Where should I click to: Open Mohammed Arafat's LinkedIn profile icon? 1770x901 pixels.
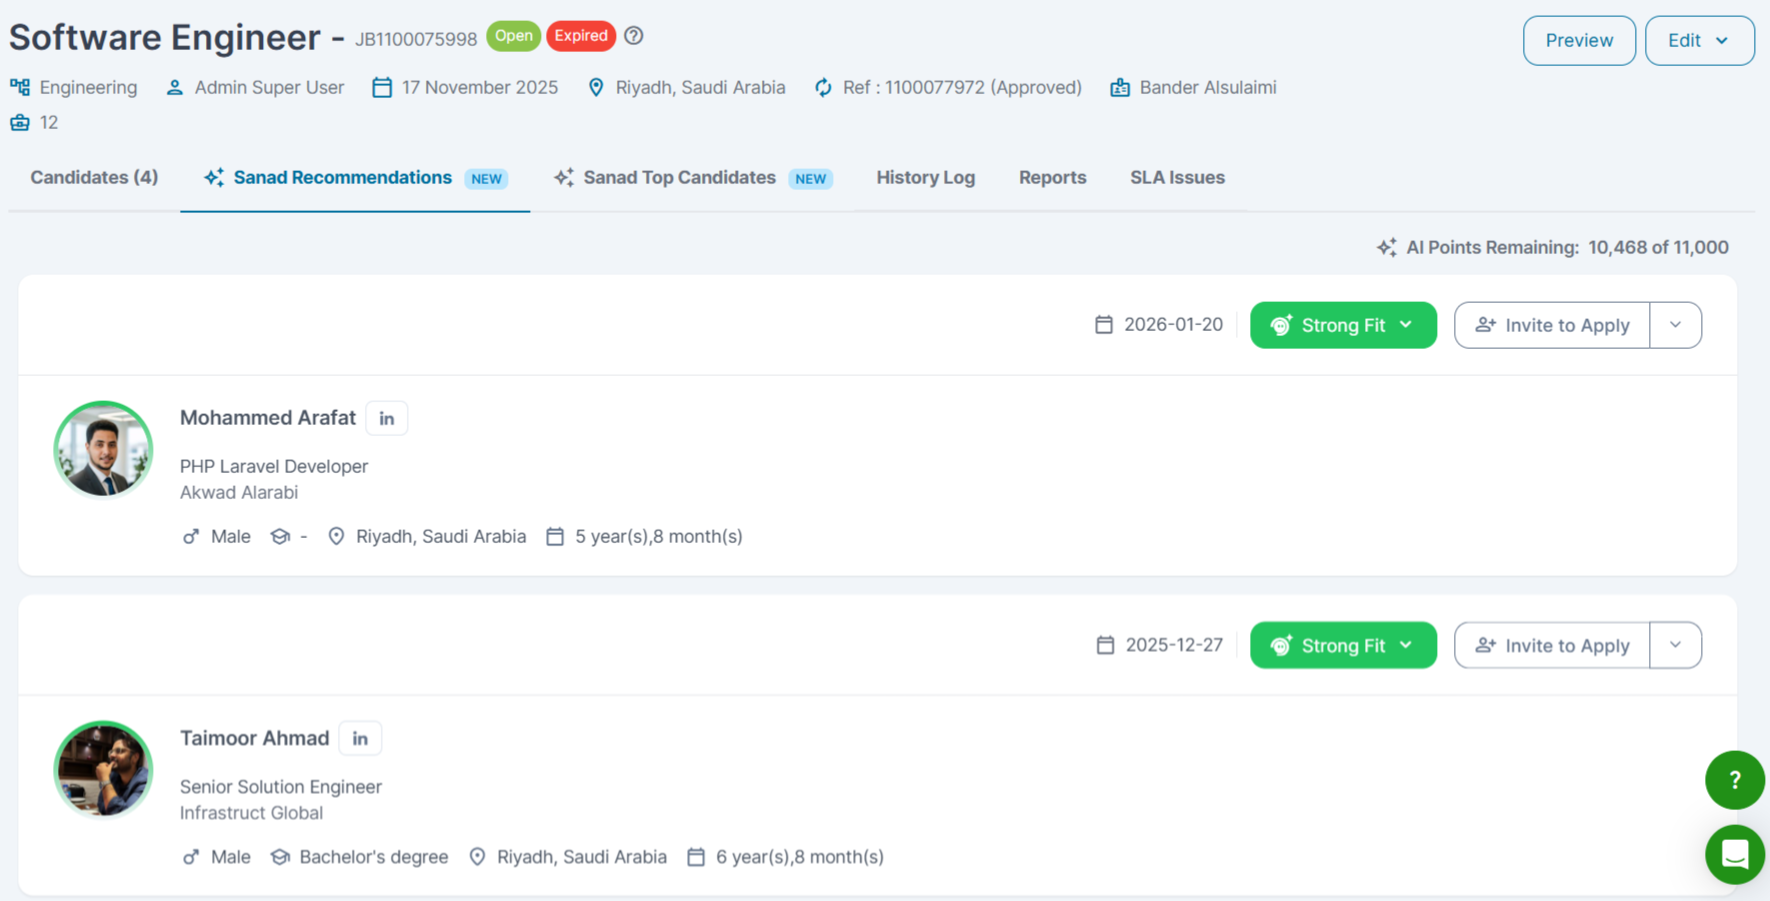pyautogui.click(x=387, y=418)
